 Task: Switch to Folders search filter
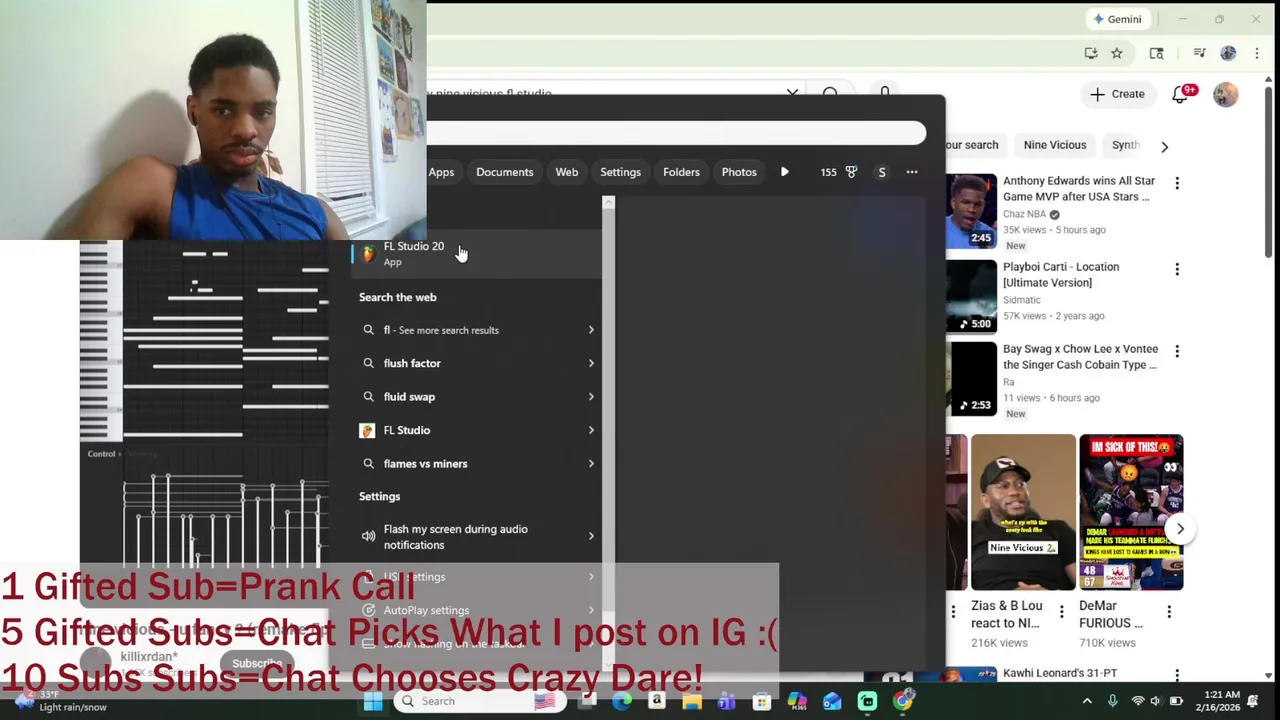[681, 172]
